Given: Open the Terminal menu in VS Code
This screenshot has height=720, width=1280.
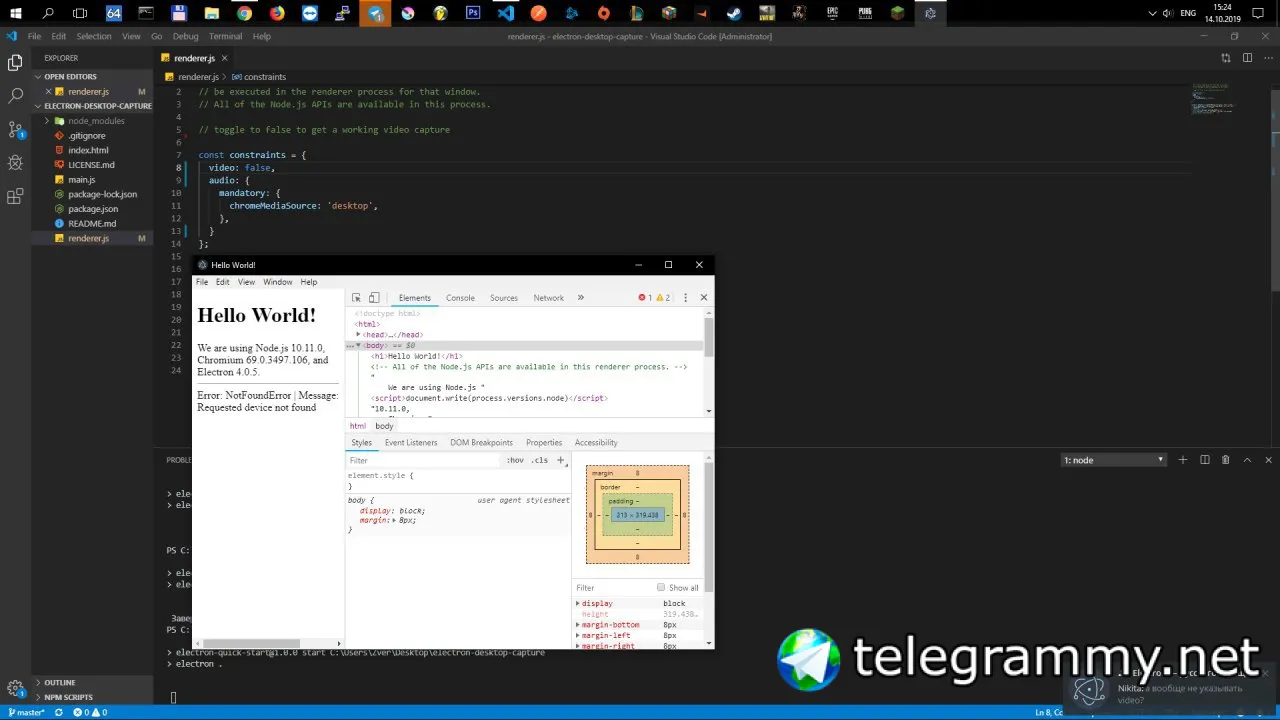Looking at the screenshot, I should [x=225, y=36].
